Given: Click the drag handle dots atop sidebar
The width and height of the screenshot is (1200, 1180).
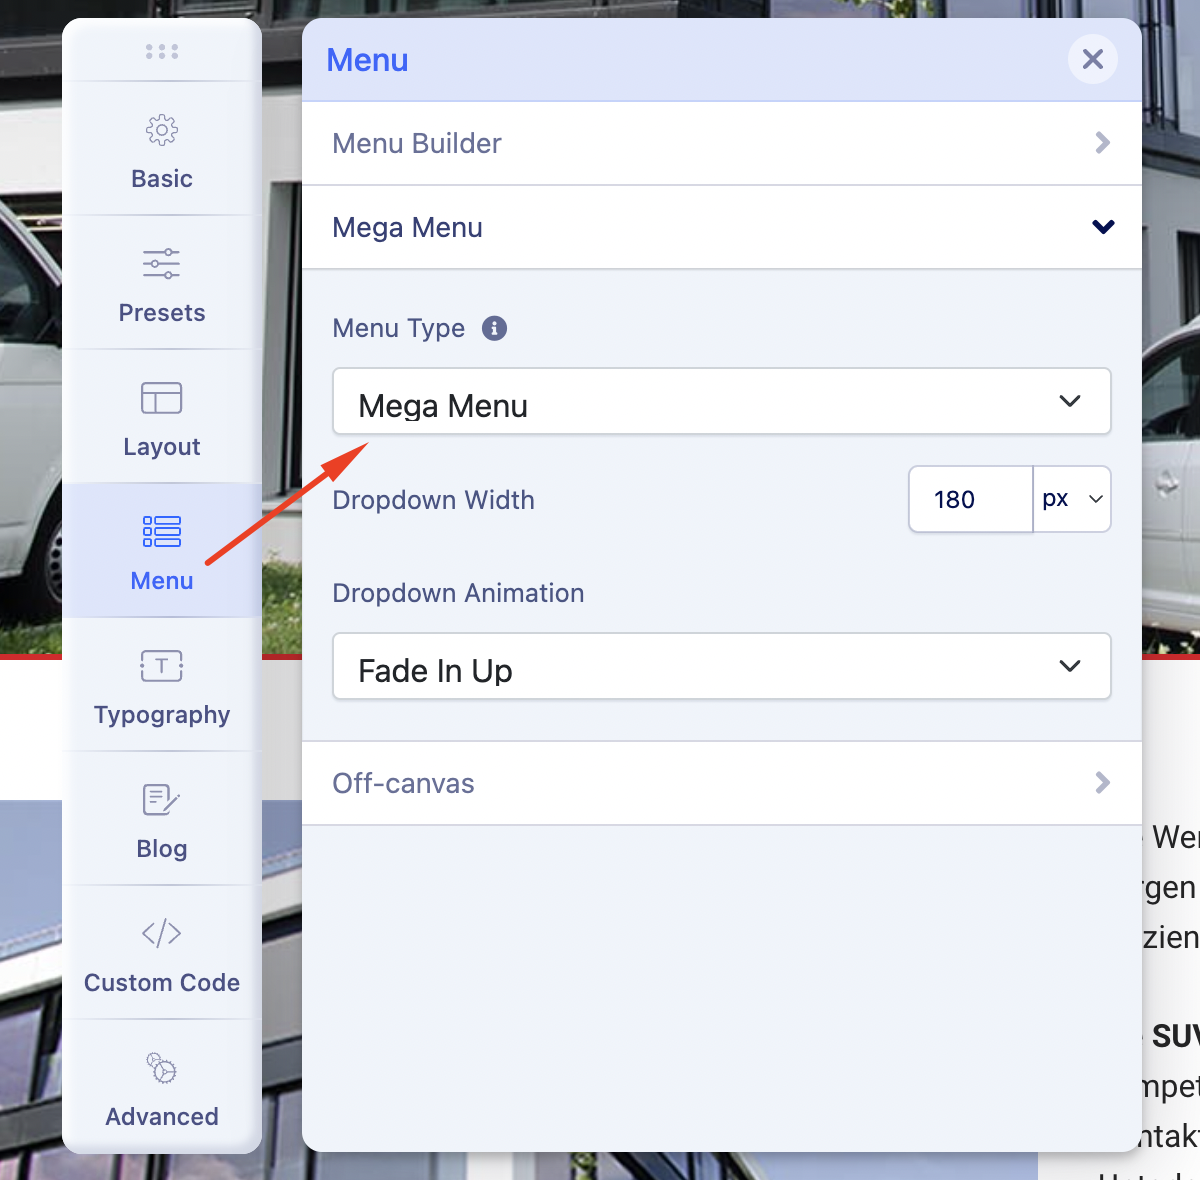Looking at the screenshot, I should pos(162,51).
